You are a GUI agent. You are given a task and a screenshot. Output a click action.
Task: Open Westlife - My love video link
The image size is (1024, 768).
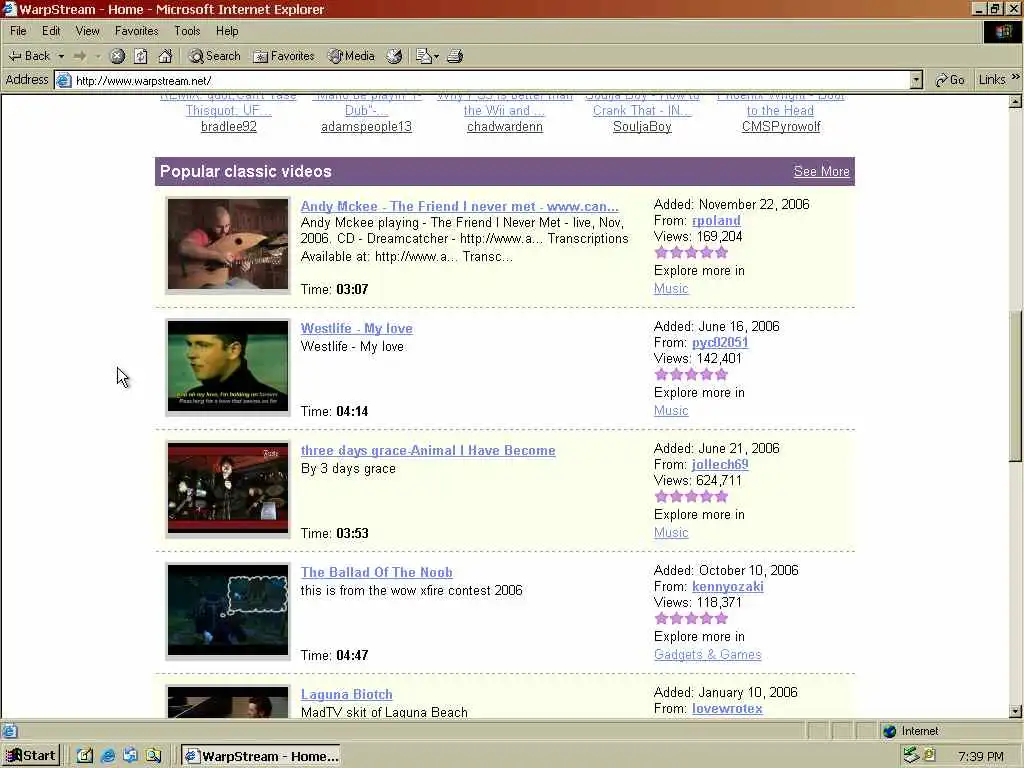coord(357,328)
